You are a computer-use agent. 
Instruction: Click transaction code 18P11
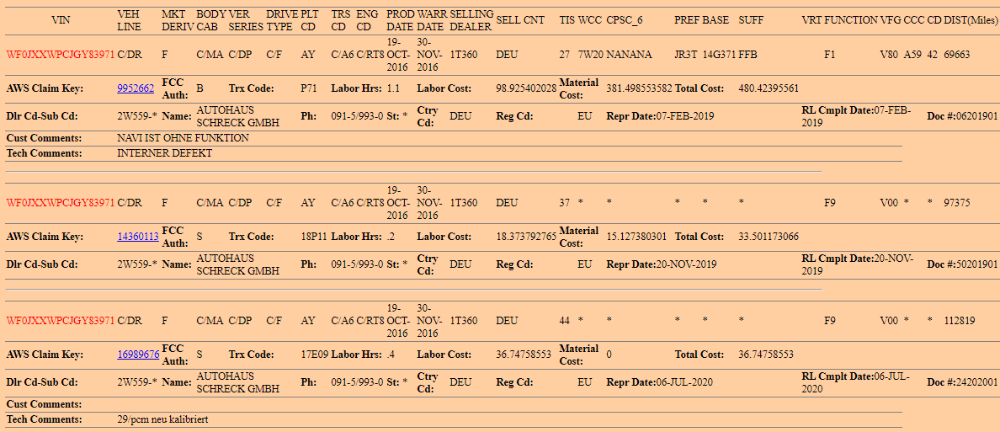point(314,237)
